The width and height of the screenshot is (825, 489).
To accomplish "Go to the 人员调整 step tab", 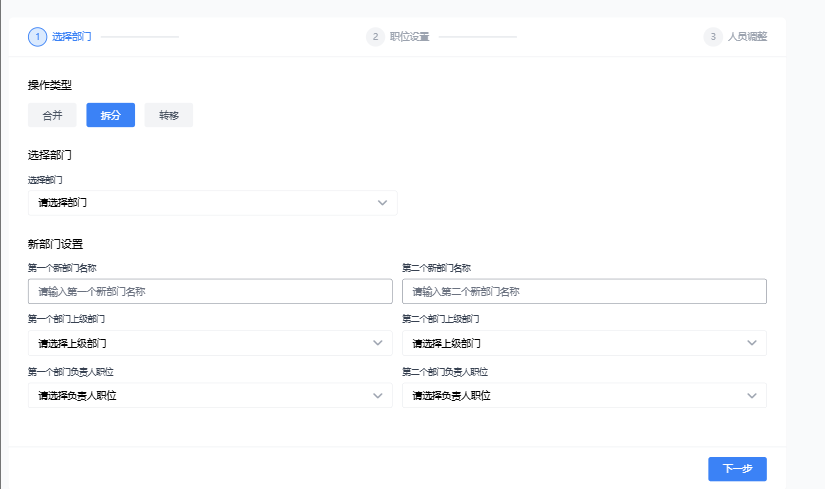I will coord(747,37).
